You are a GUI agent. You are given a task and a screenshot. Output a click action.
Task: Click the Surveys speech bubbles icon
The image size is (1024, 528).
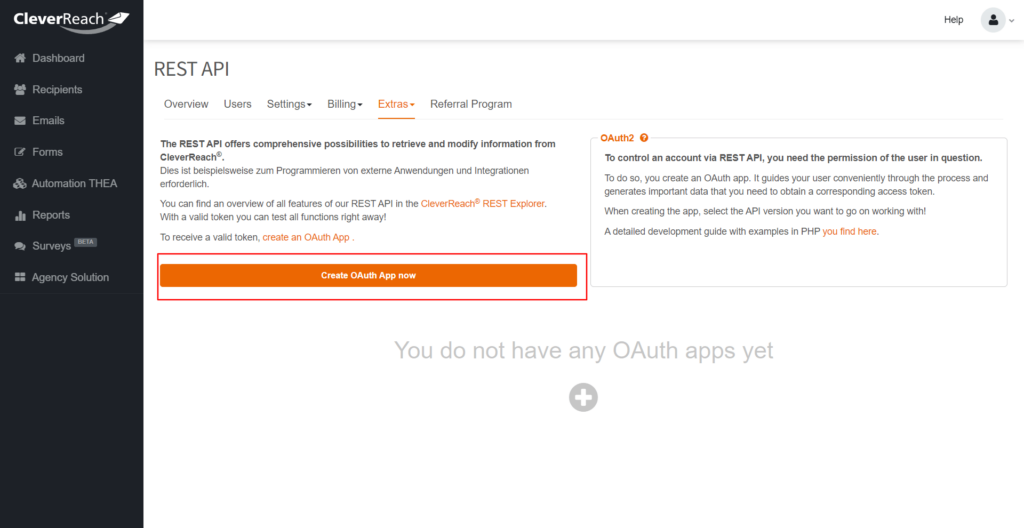point(20,246)
